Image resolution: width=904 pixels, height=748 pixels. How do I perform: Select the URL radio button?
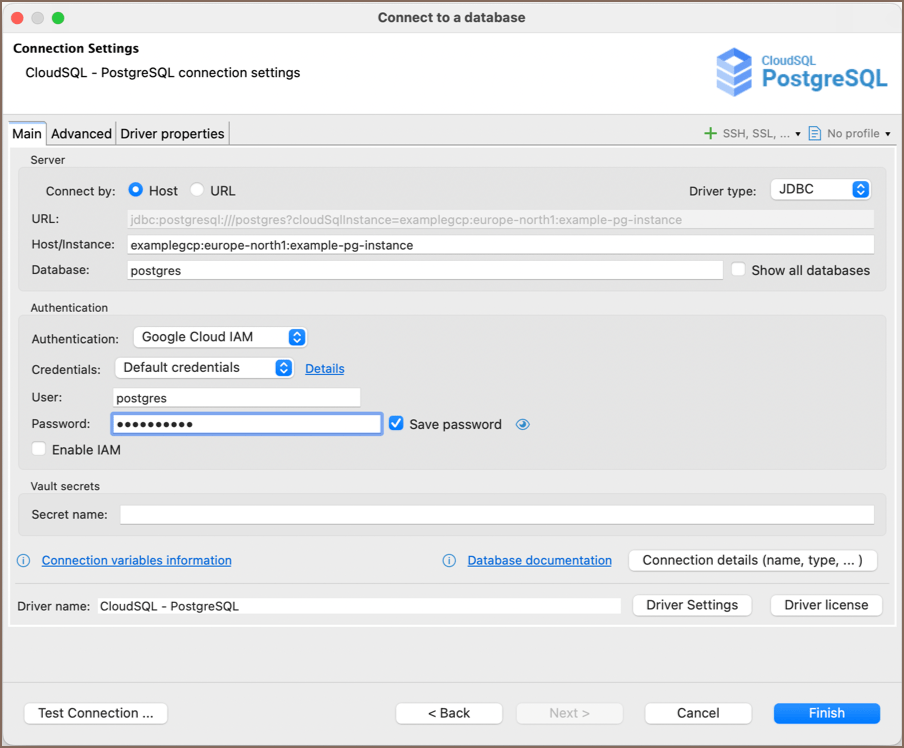tap(197, 190)
